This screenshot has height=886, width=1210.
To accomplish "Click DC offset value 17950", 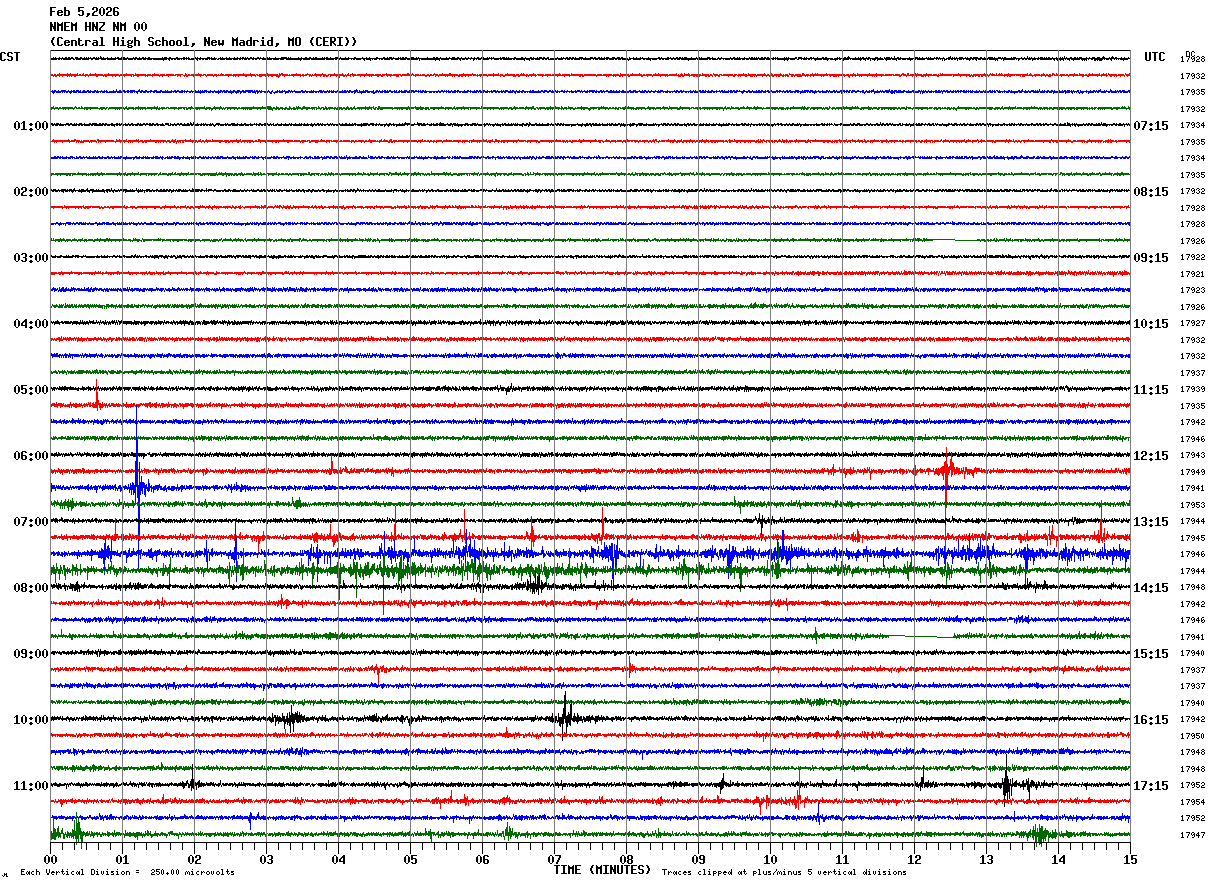I will click(1192, 736).
